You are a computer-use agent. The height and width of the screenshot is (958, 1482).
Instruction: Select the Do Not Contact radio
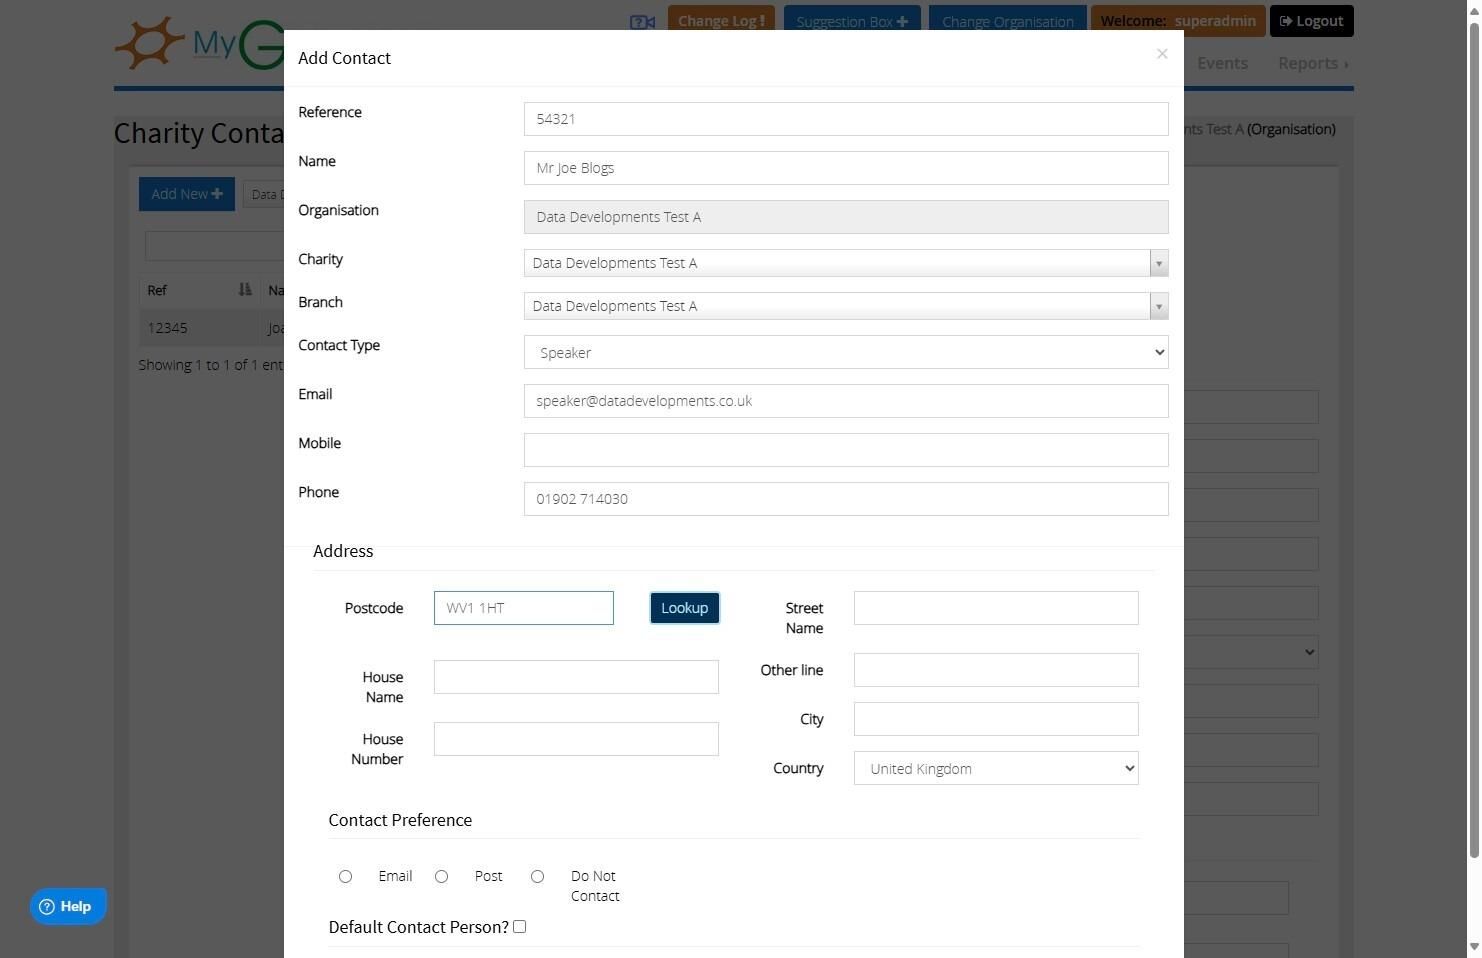(537, 877)
